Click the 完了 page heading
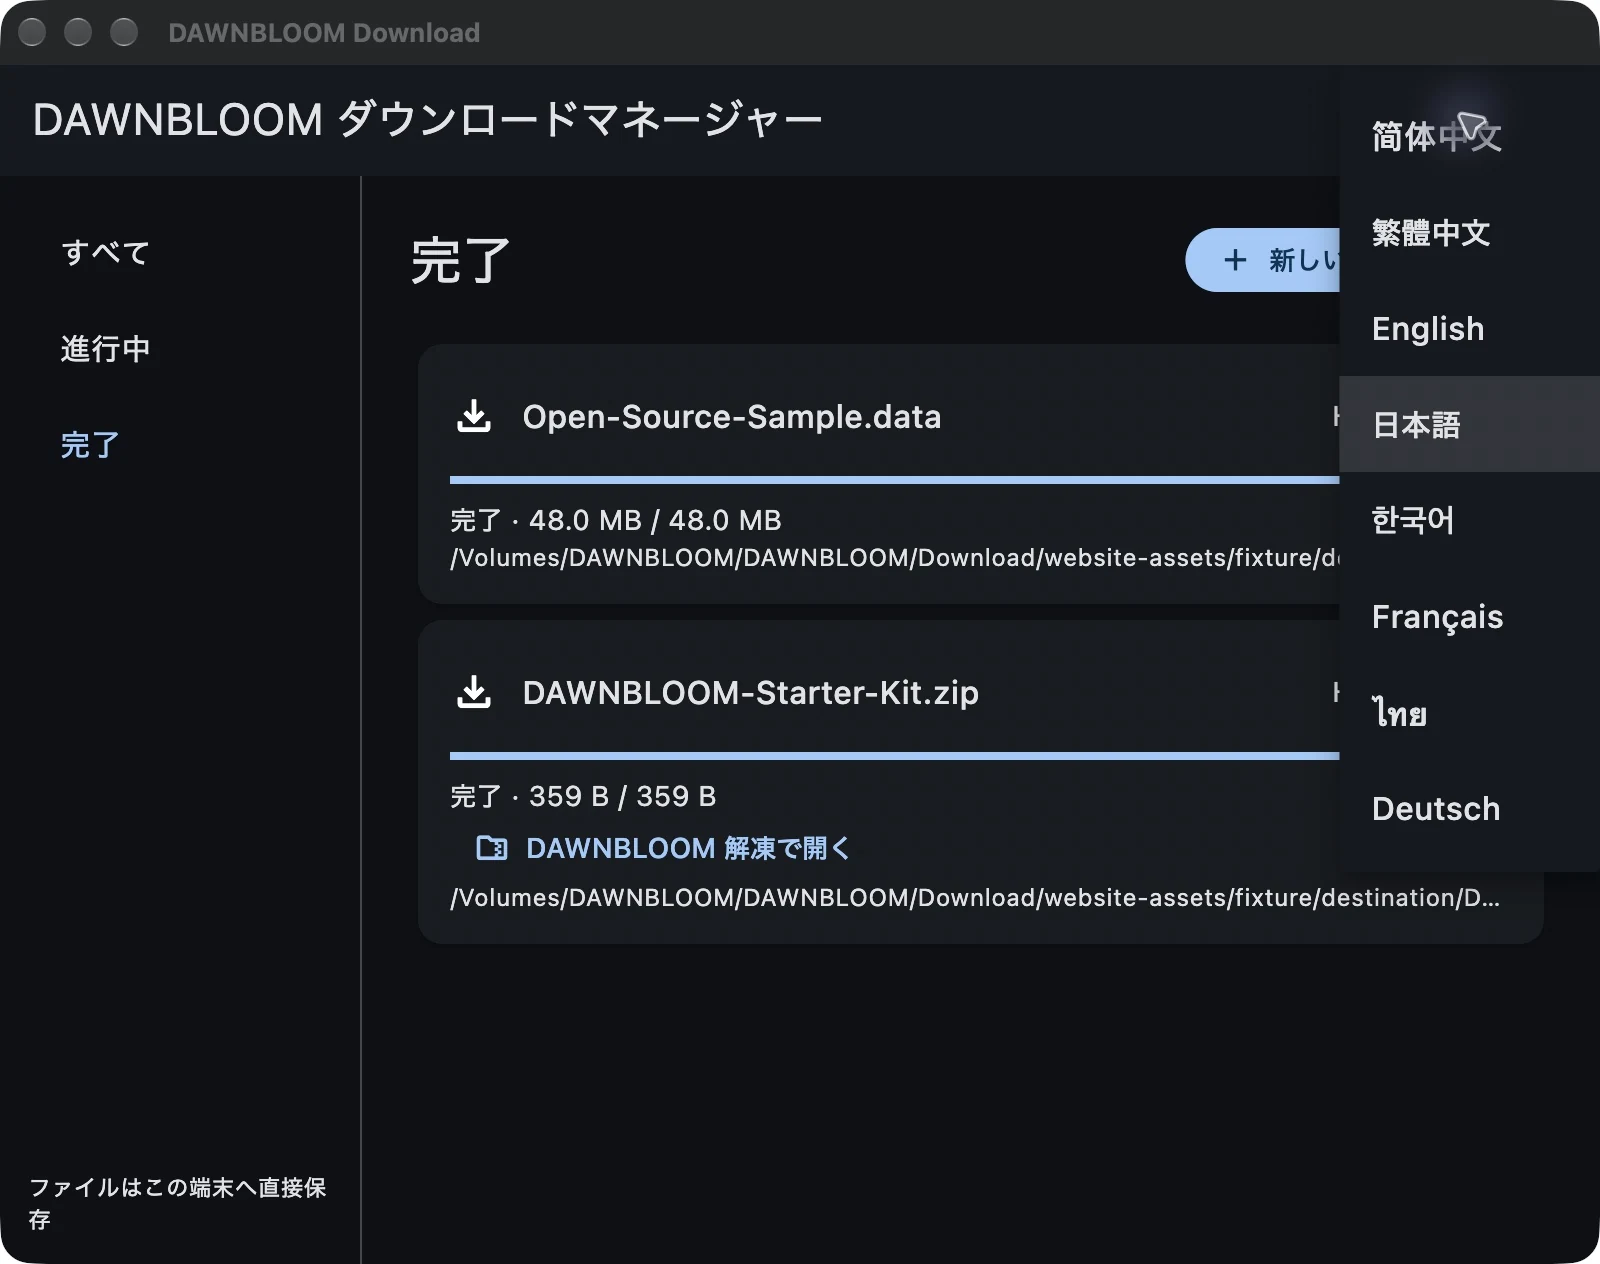Screen dimensions: 1600x1264 [x=461, y=260]
